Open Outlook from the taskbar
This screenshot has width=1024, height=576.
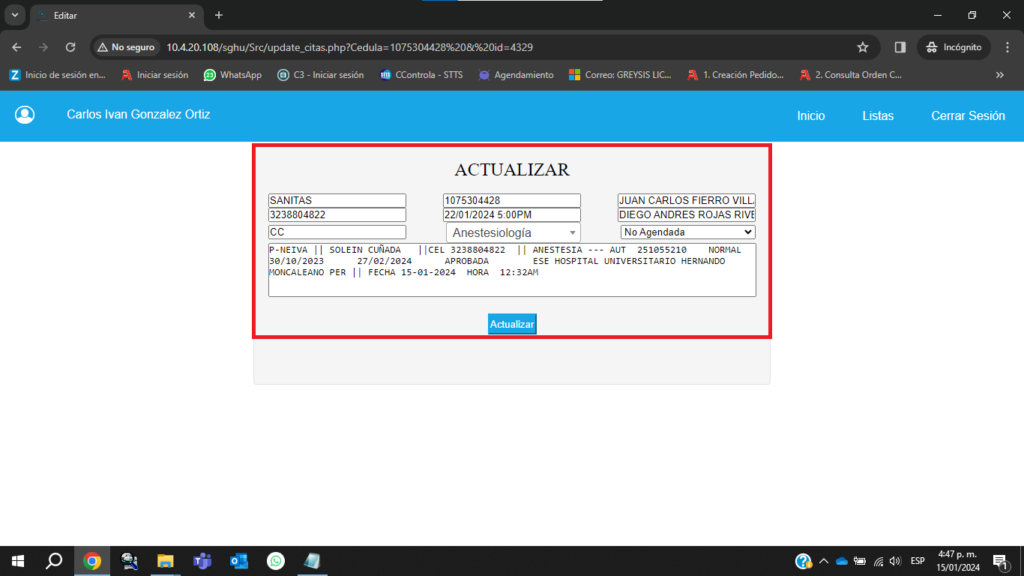238,561
